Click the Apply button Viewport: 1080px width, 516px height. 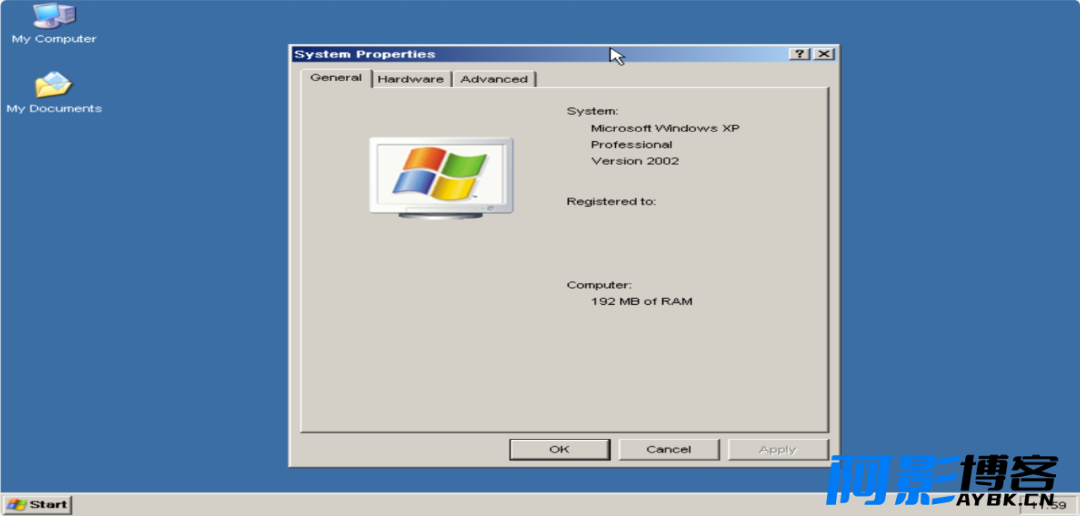[x=778, y=450]
